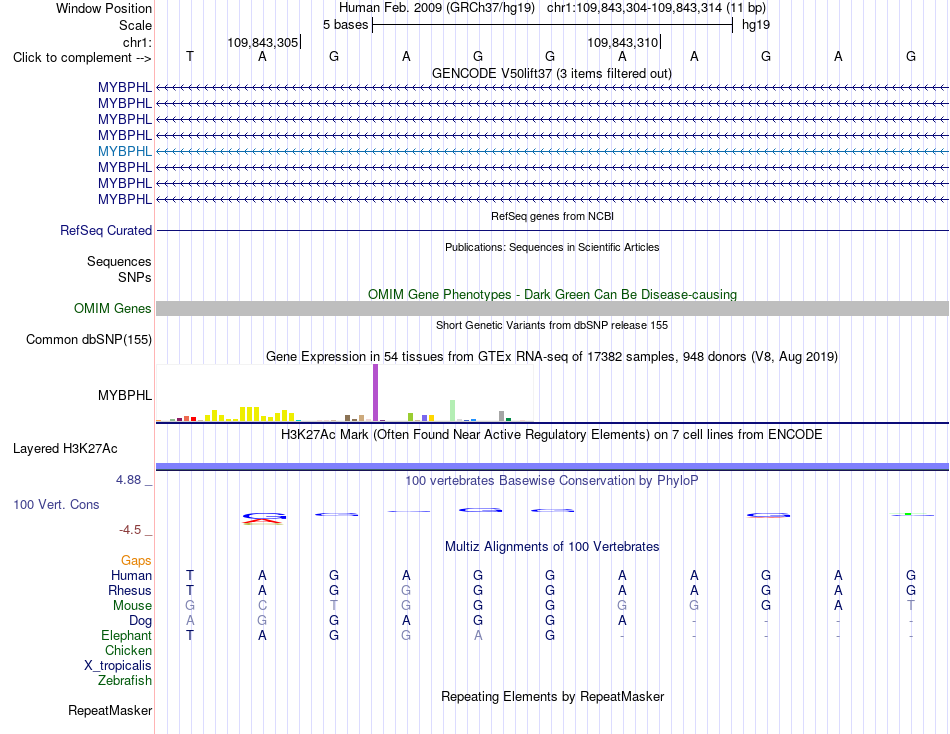Click the RepeatMasker track label
This screenshot has height=734, width=950.
[x=110, y=710]
